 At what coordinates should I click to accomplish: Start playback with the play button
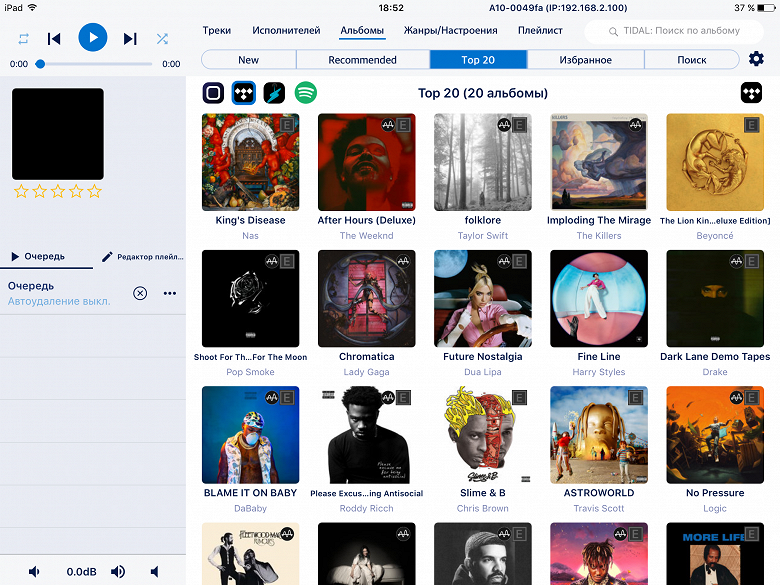coord(93,37)
